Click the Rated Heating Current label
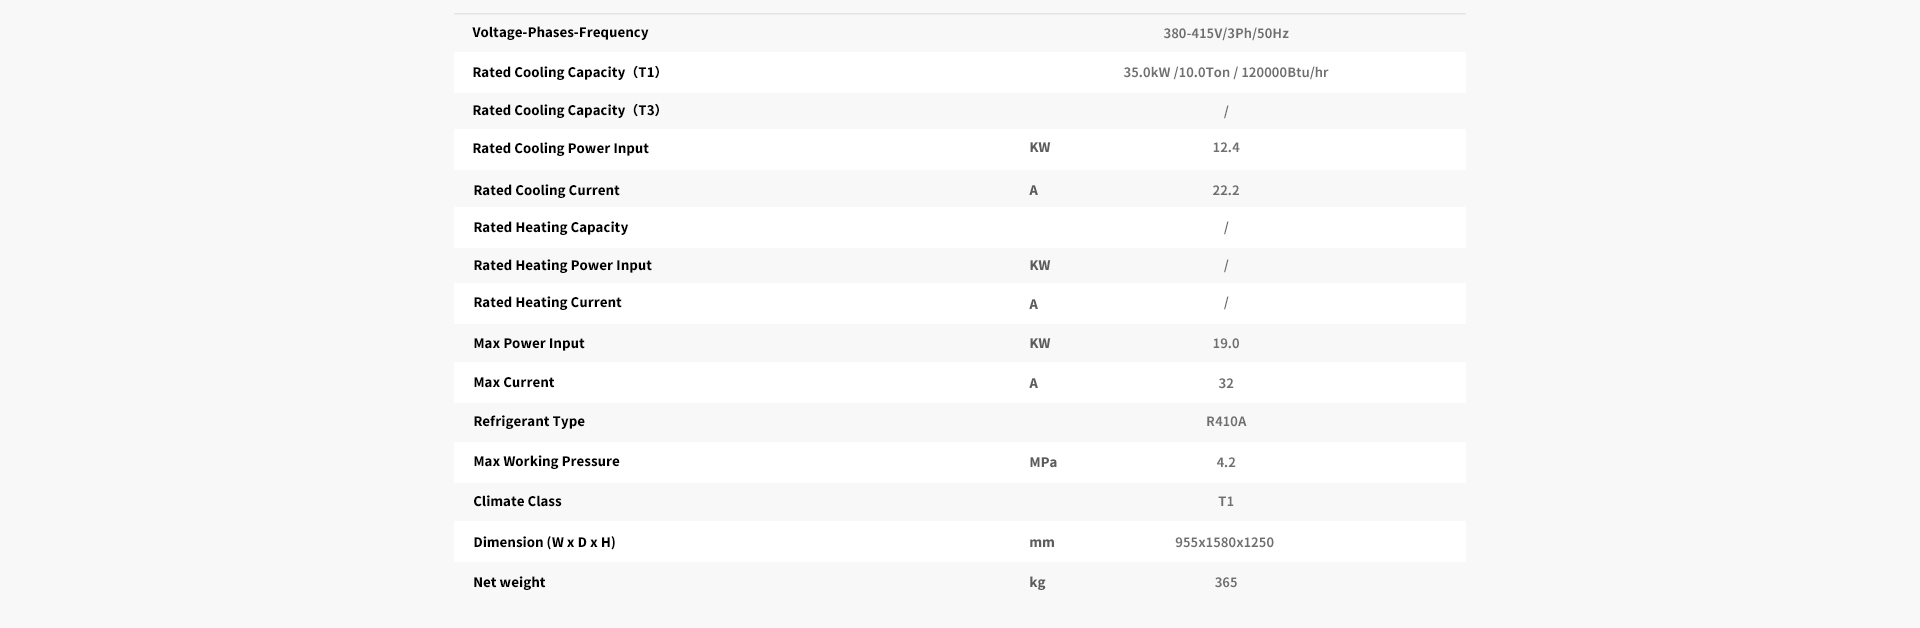 tap(547, 302)
